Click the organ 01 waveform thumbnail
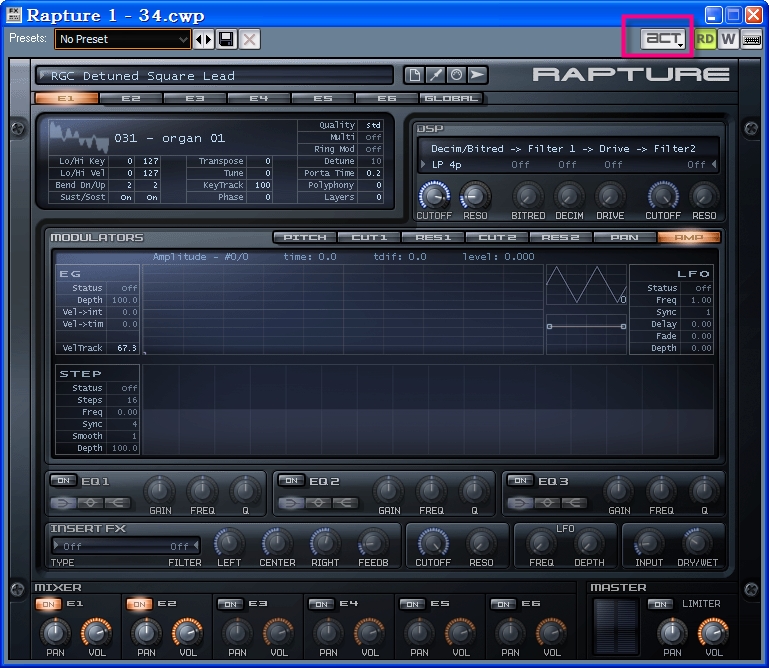 [x=78, y=138]
